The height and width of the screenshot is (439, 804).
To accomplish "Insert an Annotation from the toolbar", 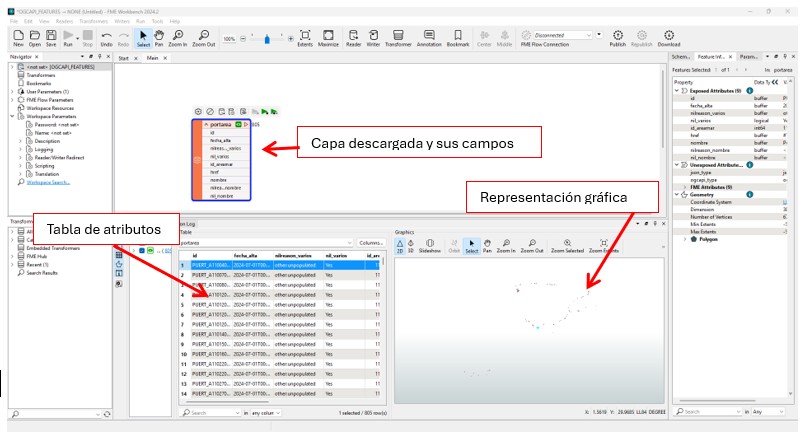I will coord(428,39).
